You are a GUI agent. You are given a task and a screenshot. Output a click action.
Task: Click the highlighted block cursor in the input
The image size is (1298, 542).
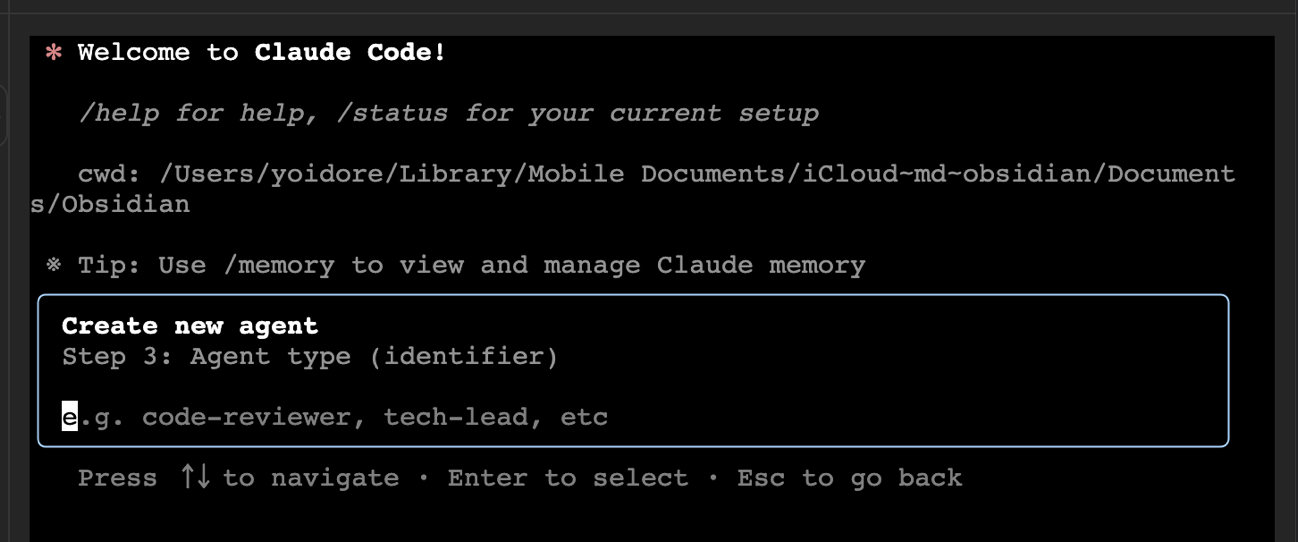[x=69, y=416]
